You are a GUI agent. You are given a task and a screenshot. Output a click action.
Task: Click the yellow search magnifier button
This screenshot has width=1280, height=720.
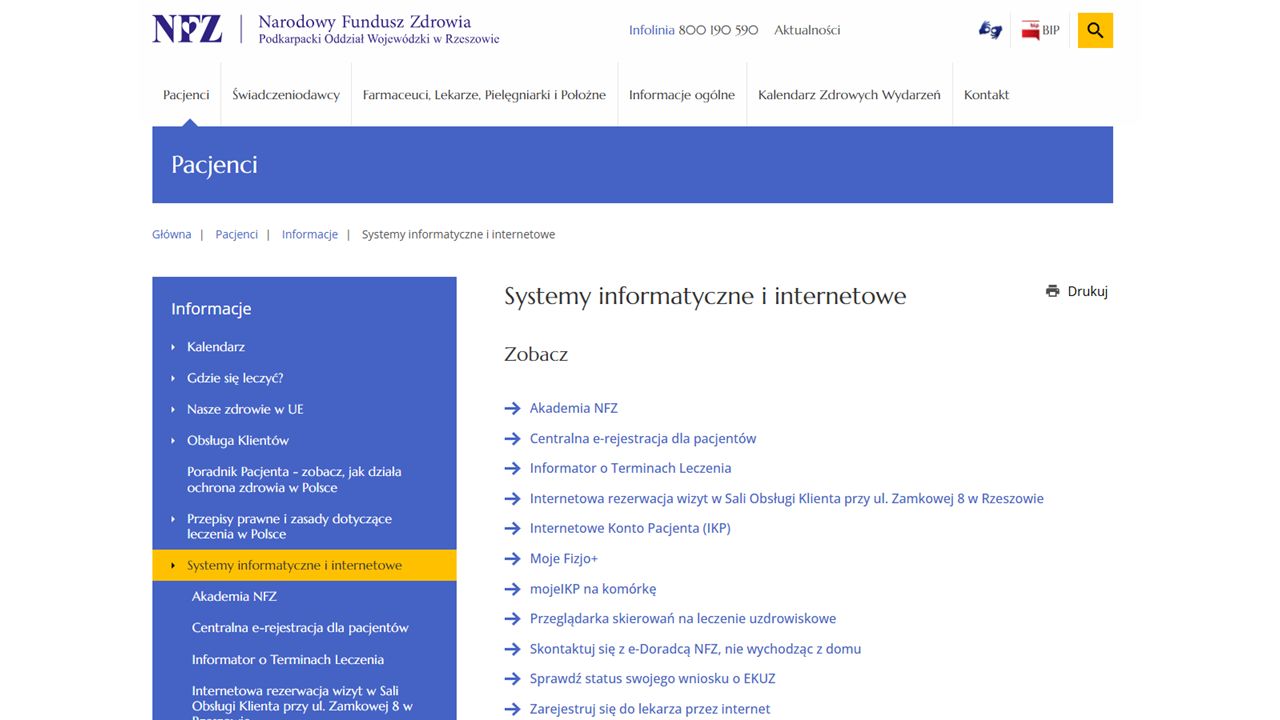(x=1095, y=30)
